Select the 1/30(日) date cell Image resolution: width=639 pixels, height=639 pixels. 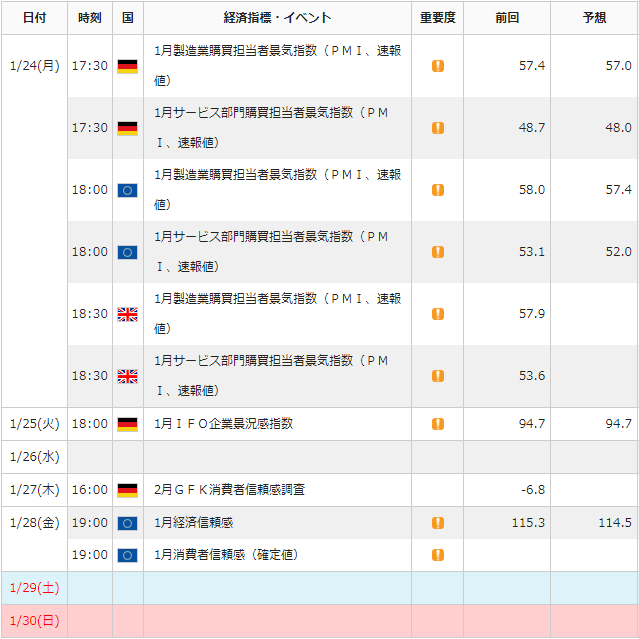pos(35,621)
